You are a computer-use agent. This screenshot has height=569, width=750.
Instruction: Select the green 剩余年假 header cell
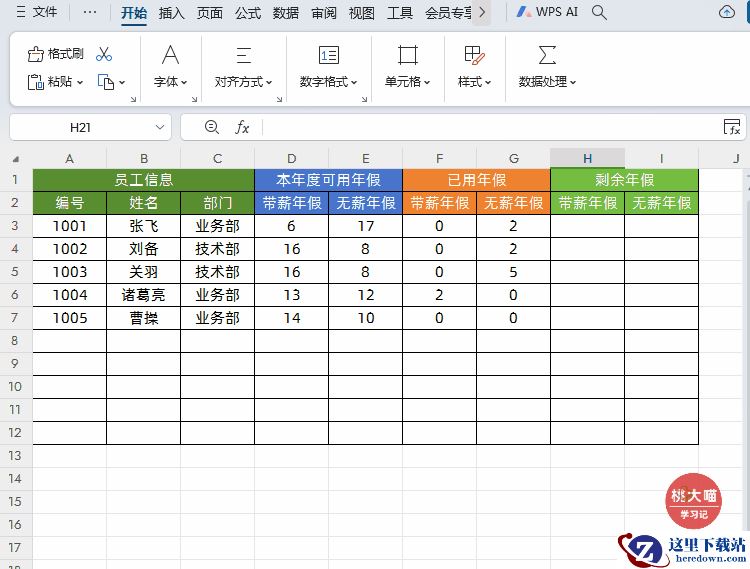point(624,180)
